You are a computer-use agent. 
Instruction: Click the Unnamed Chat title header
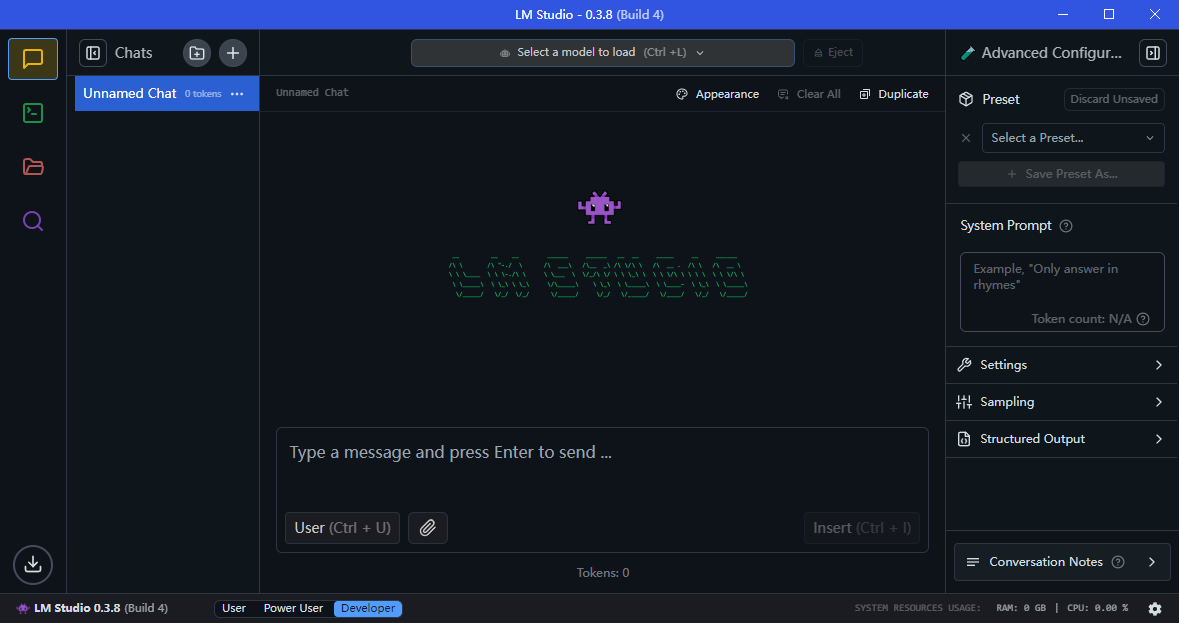(x=312, y=92)
